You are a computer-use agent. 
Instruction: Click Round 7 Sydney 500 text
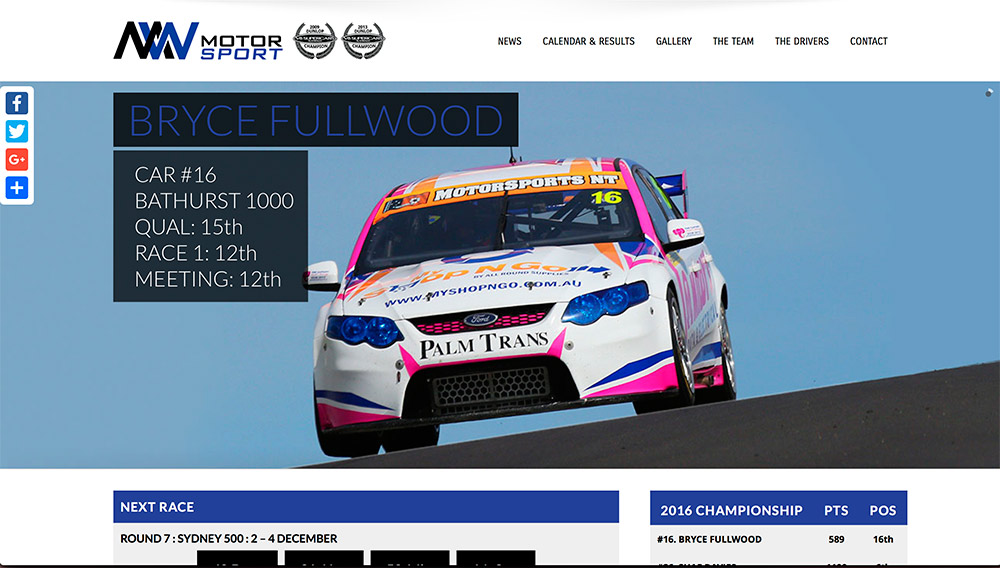(229, 539)
